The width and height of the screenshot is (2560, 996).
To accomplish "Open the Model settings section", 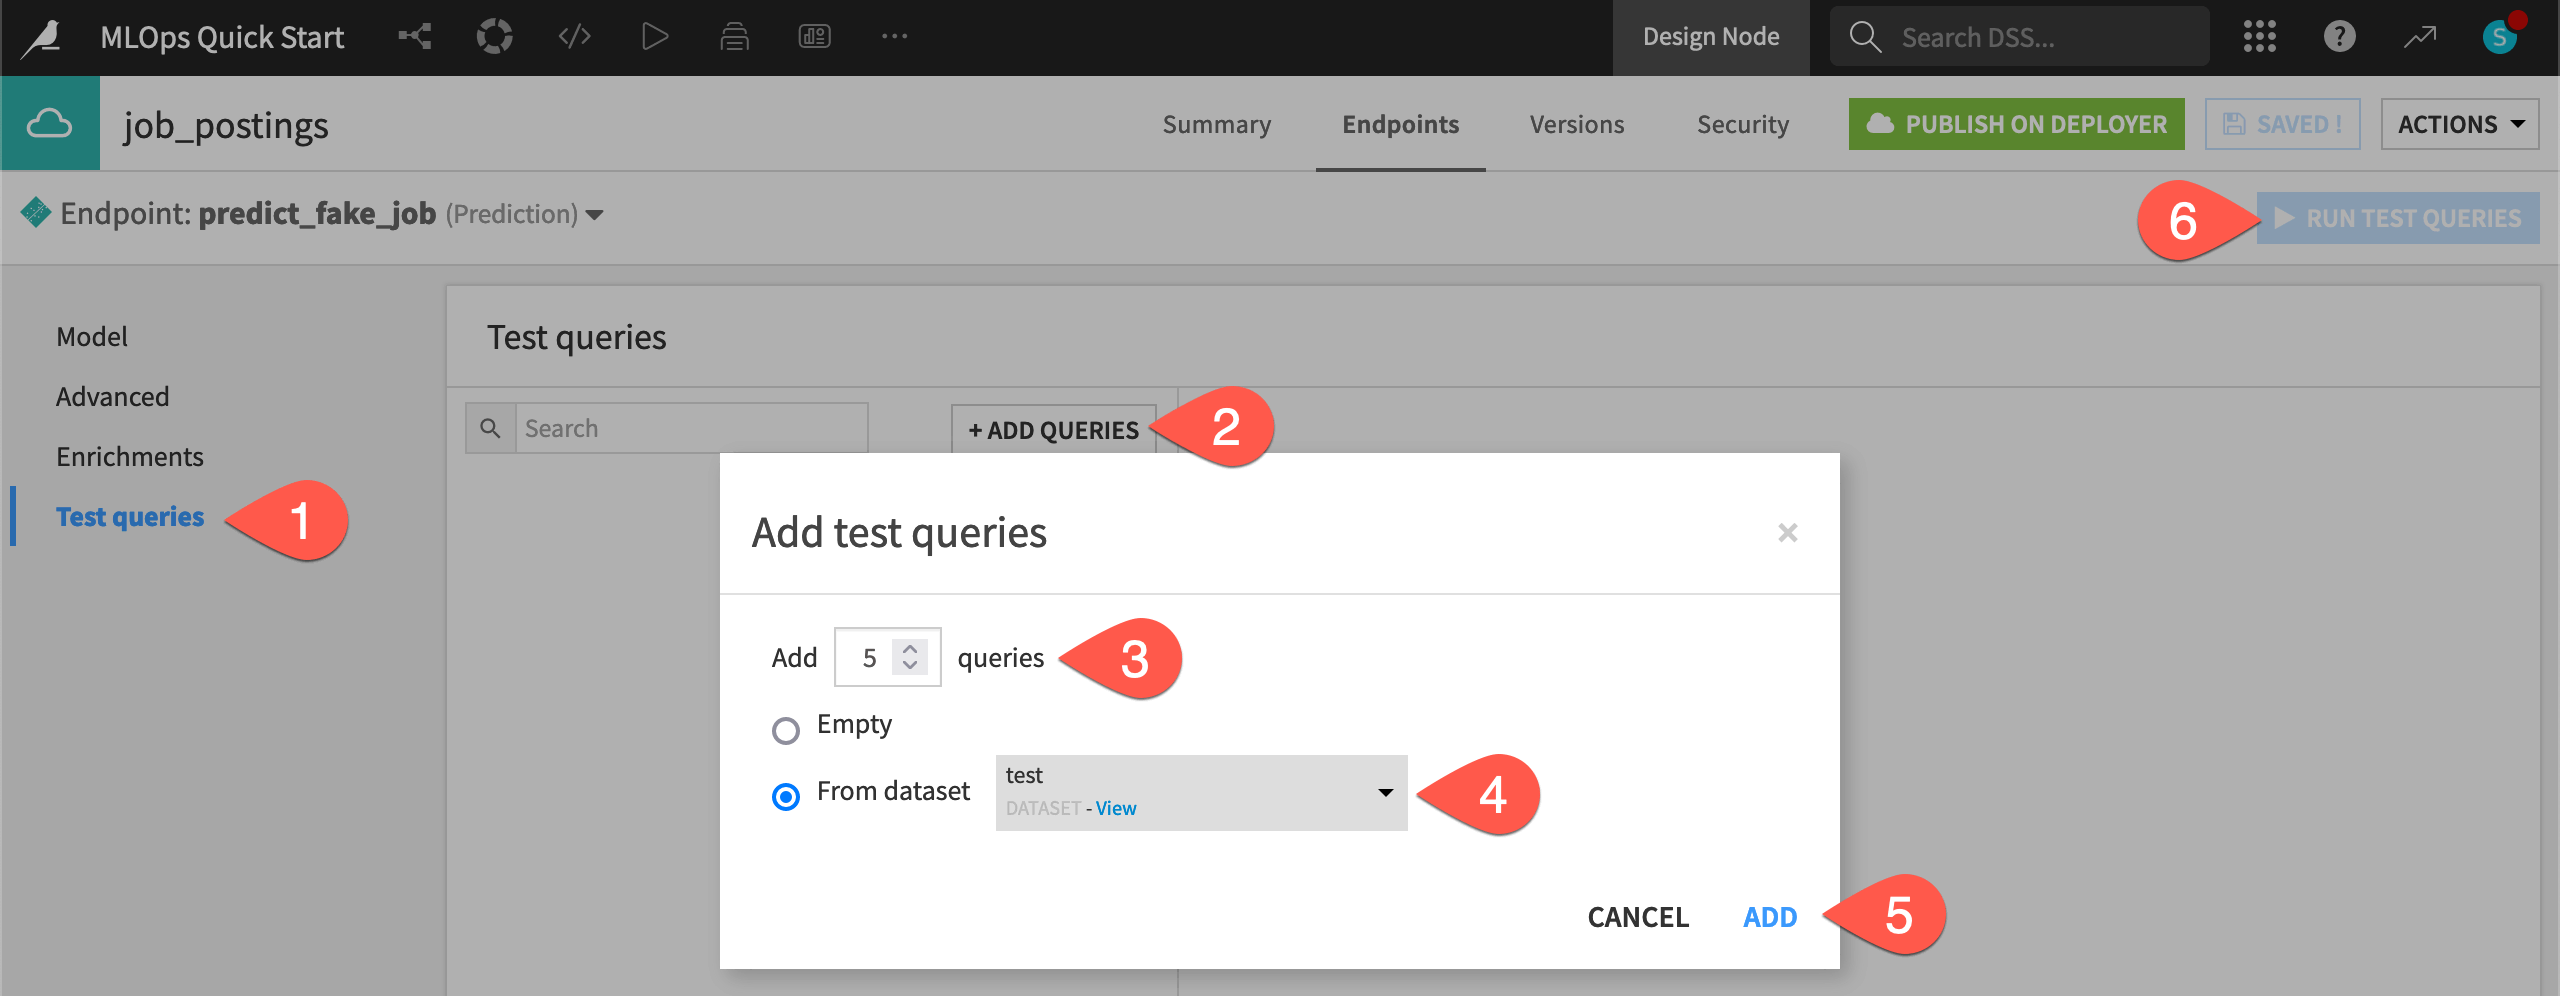I will [92, 337].
